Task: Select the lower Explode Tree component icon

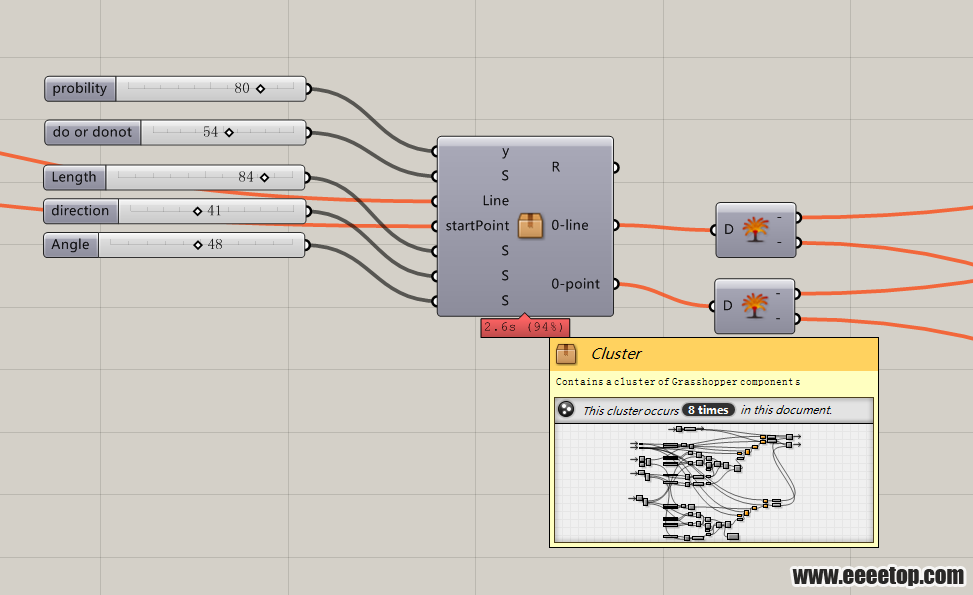Action: (x=755, y=306)
